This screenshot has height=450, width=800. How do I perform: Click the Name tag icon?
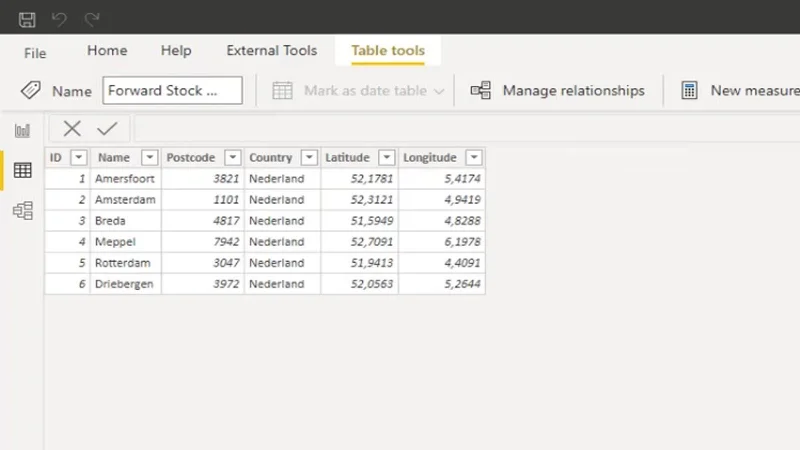click(x=31, y=90)
